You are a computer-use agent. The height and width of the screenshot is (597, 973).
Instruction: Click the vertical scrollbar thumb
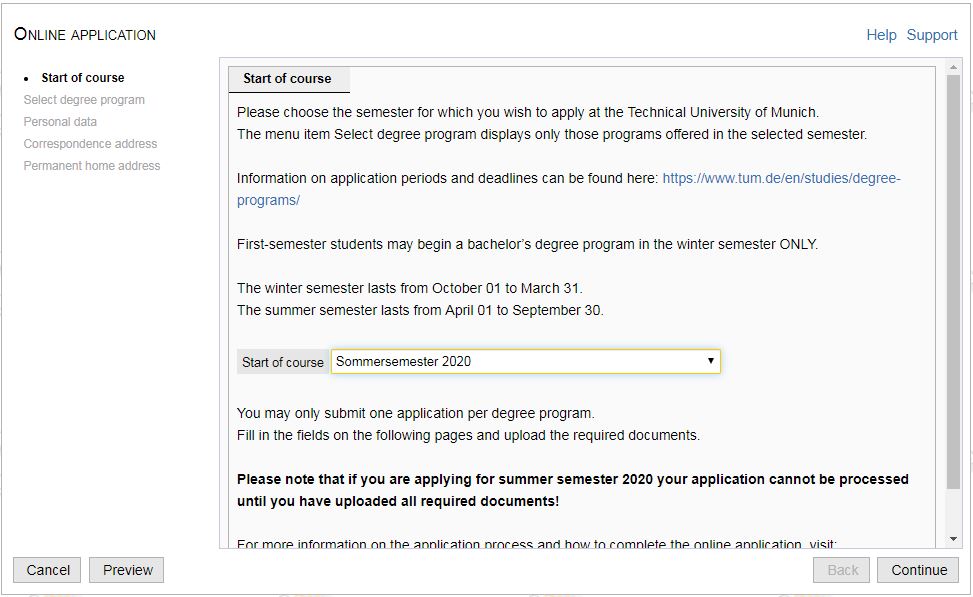pos(953,280)
